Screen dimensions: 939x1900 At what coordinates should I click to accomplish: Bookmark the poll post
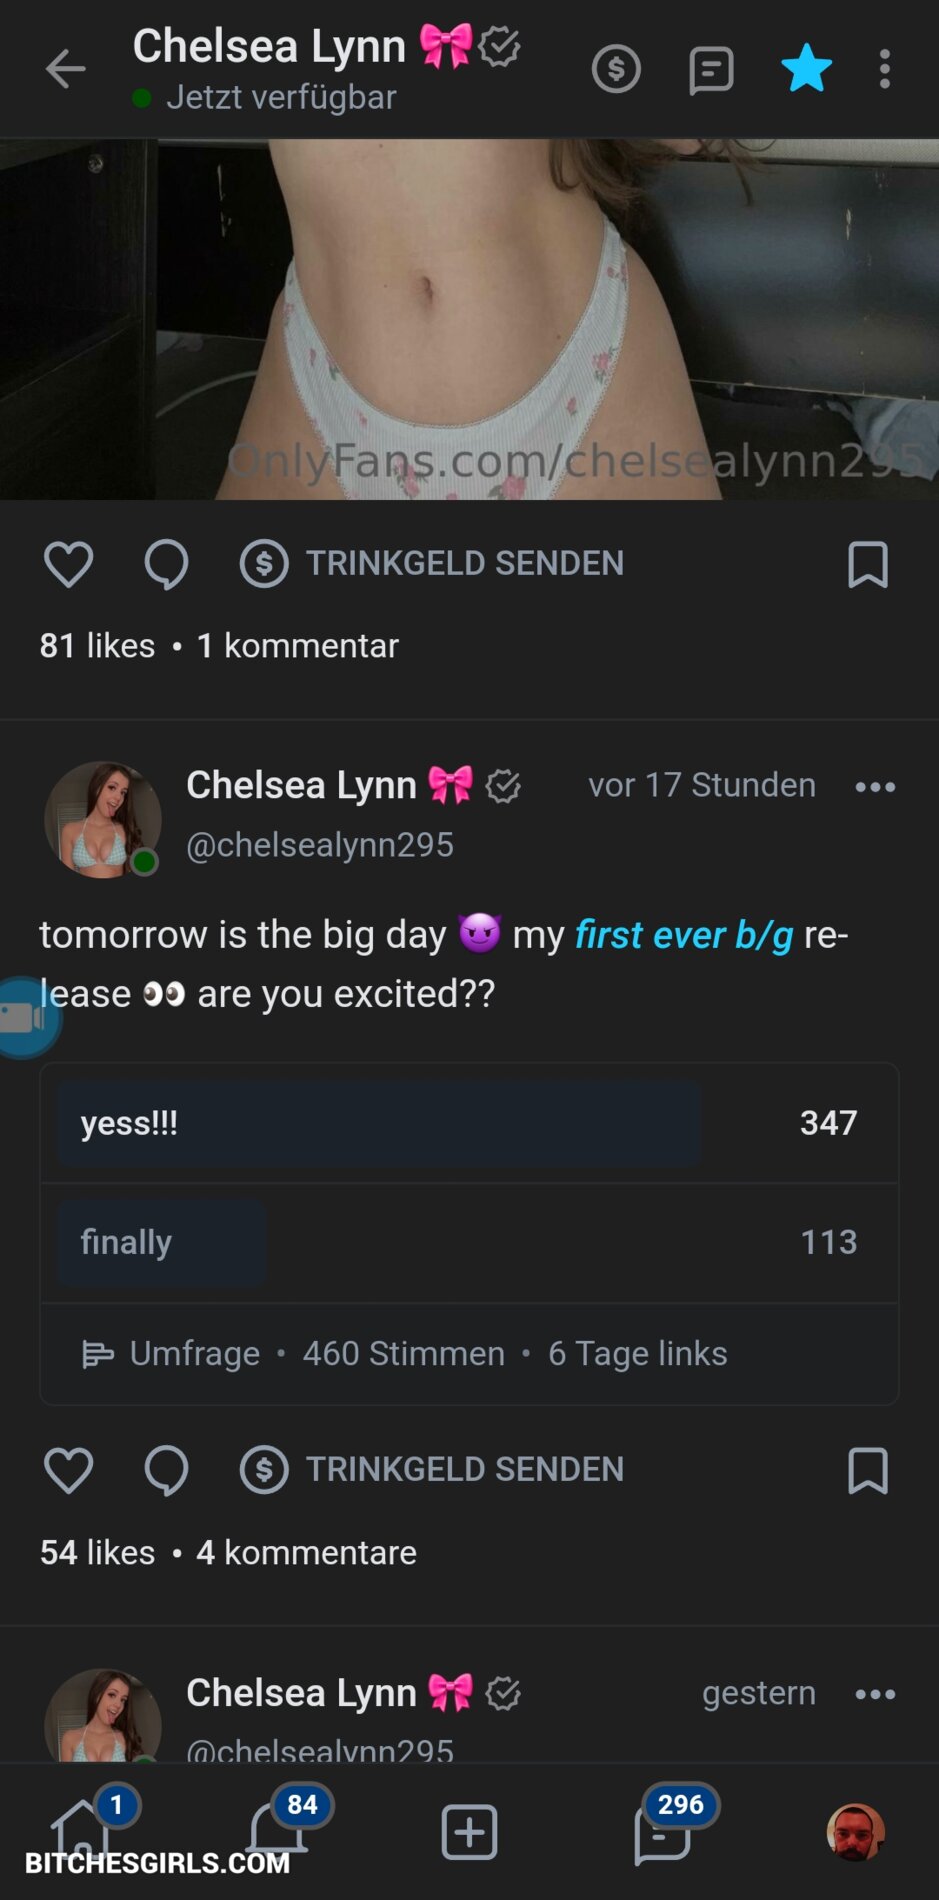pyautogui.click(x=867, y=1470)
